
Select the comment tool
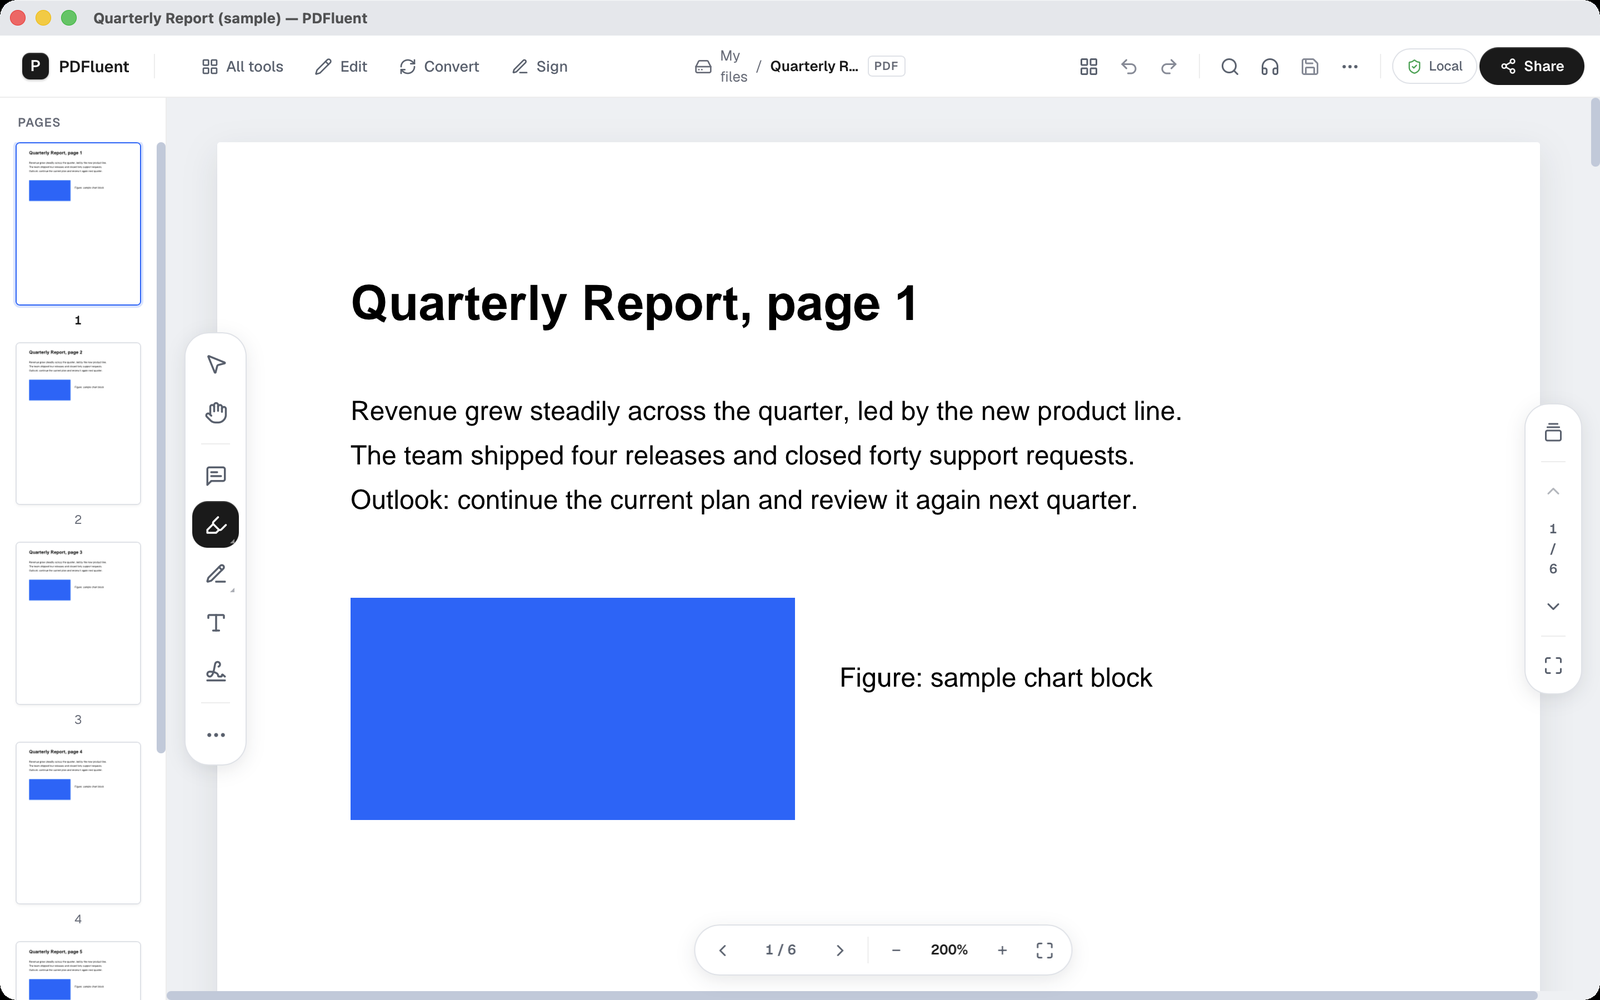coord(216,476)
